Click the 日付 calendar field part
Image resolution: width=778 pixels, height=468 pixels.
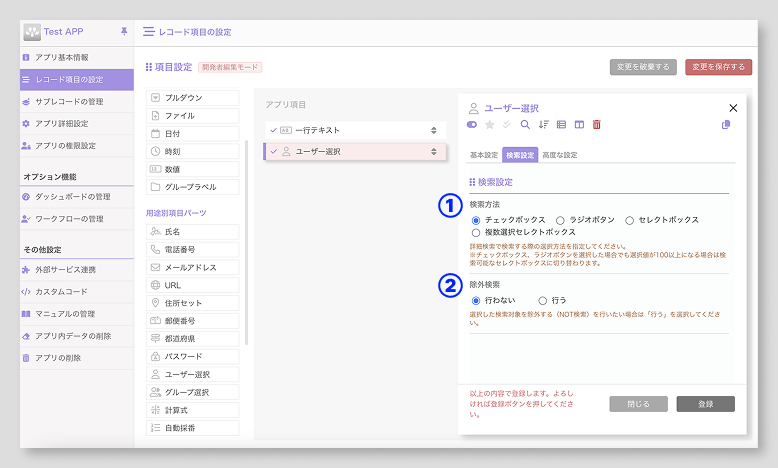(193, 134)
